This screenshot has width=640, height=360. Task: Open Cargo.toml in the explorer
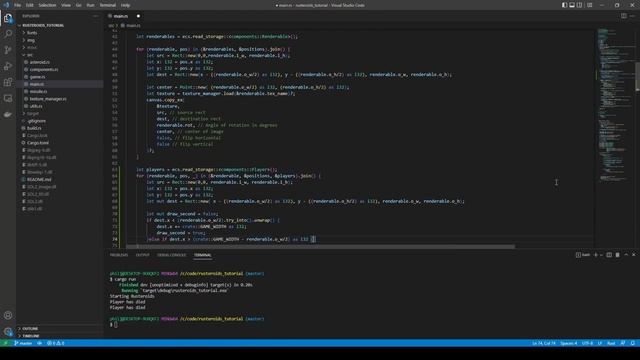(38, 143)
